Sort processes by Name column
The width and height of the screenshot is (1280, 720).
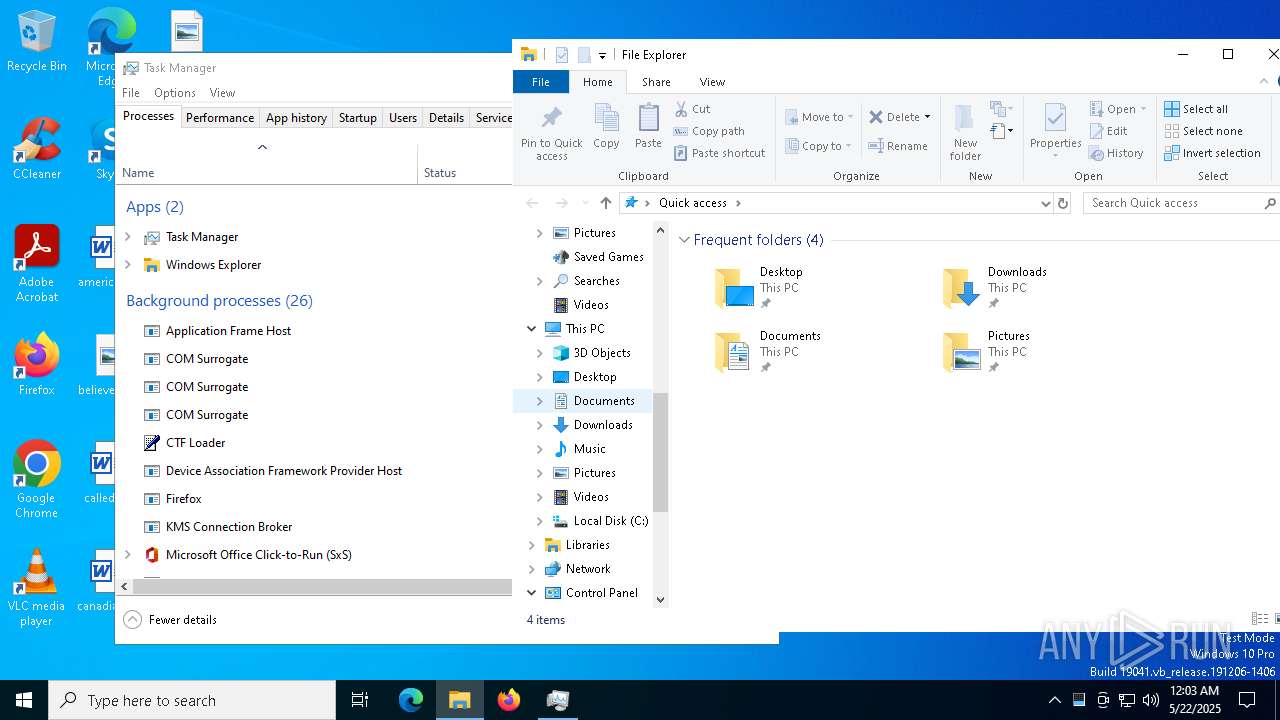coord(266,165)
